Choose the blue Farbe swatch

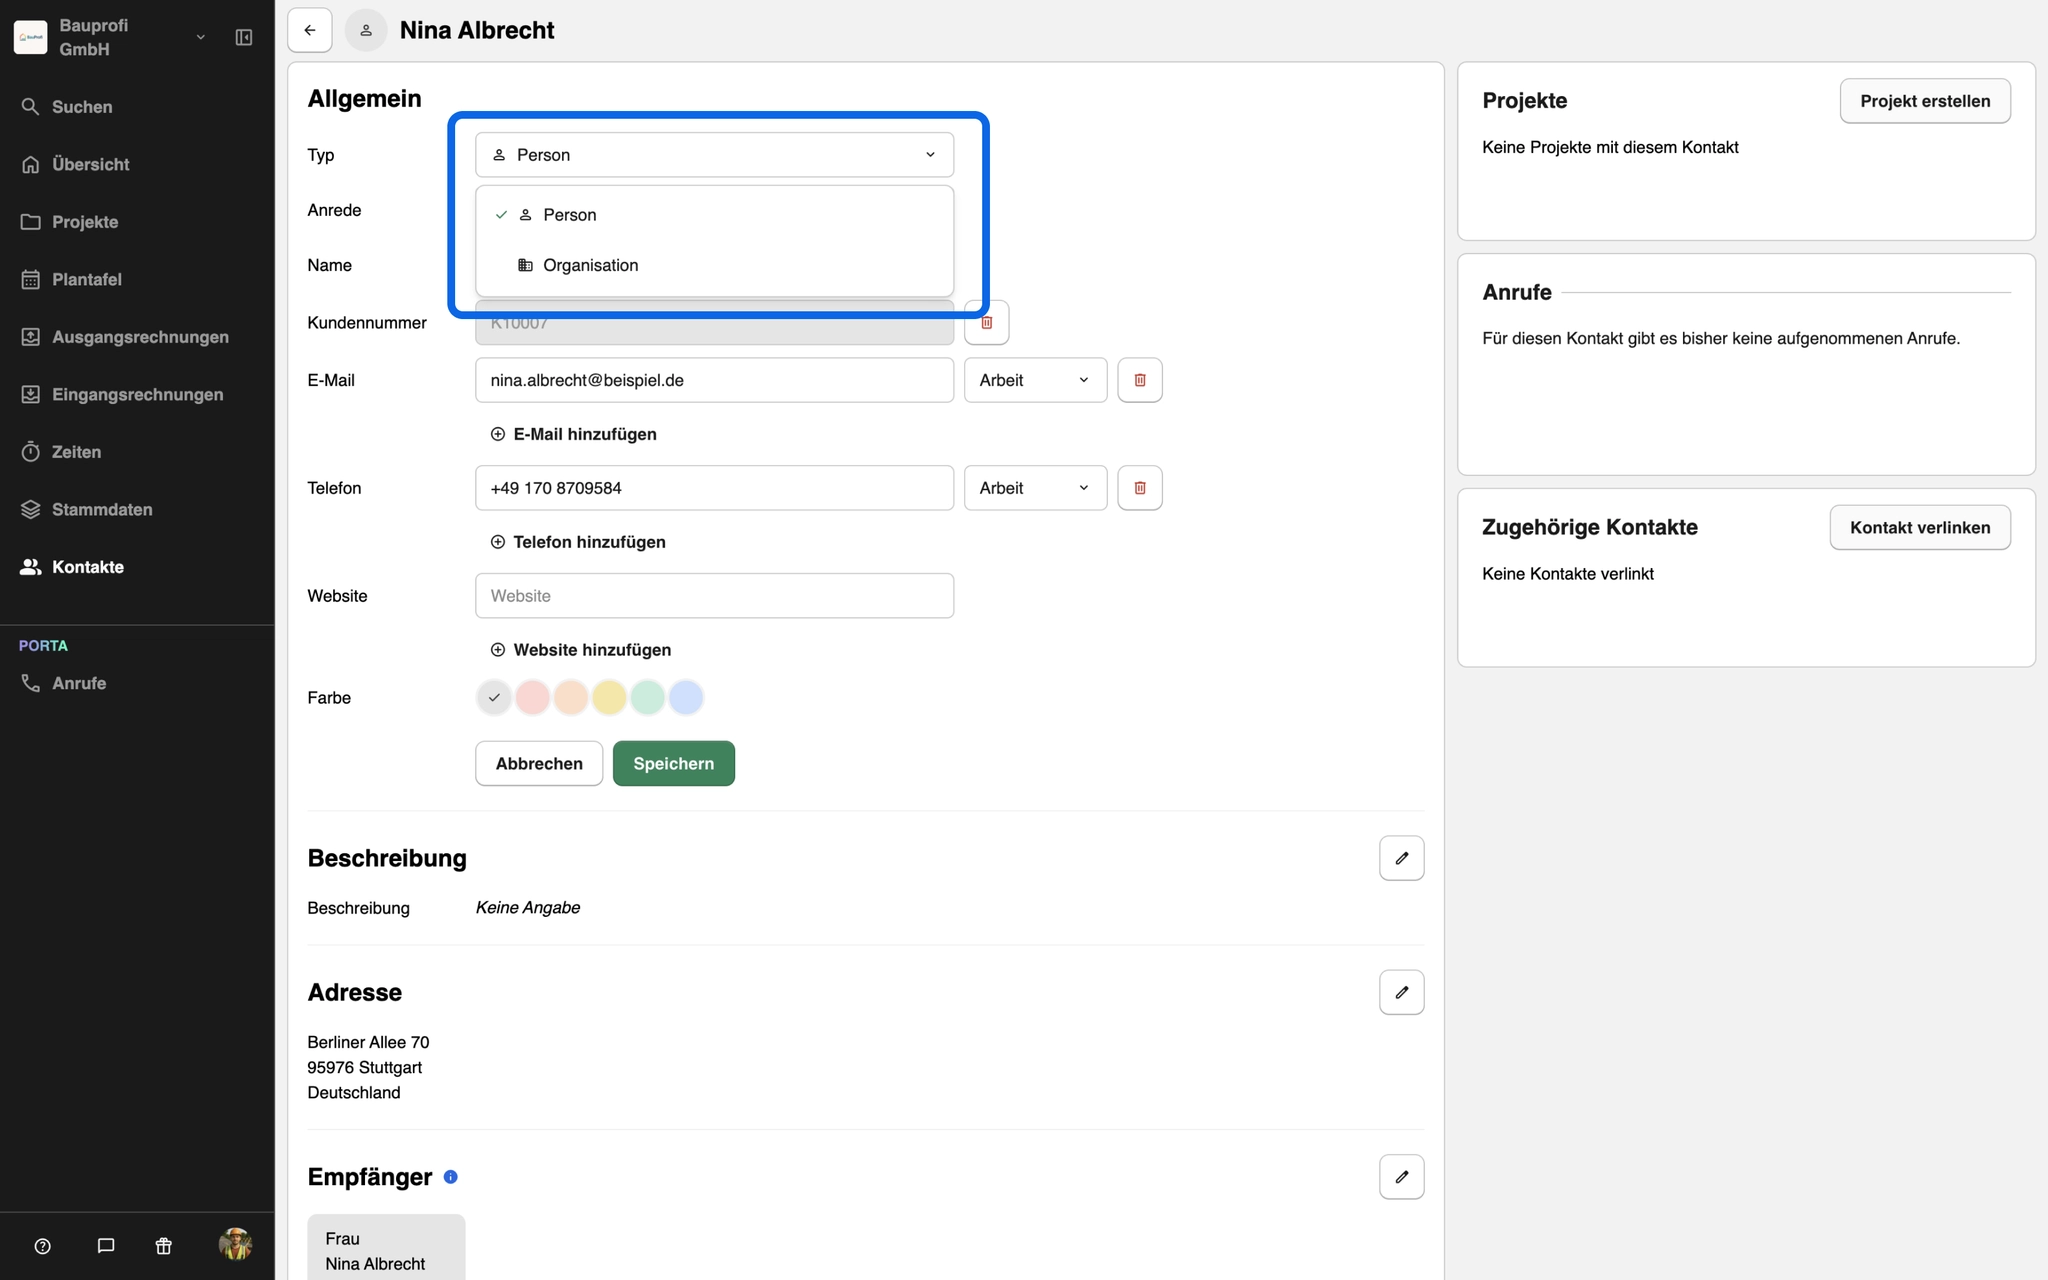(686, 698)
